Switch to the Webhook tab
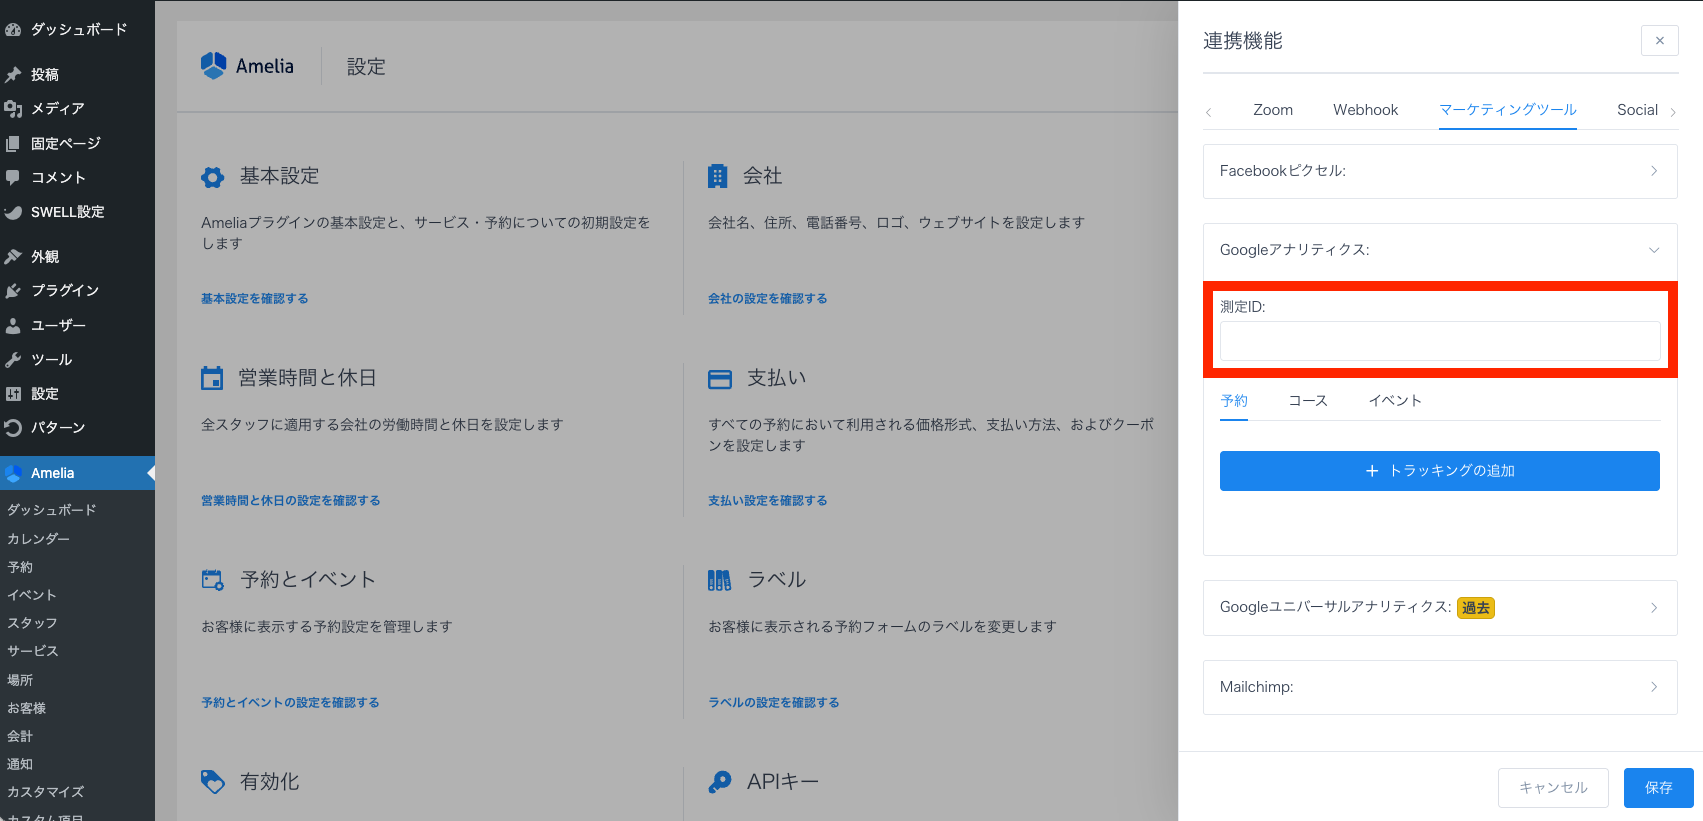 tap(1365, 110)
